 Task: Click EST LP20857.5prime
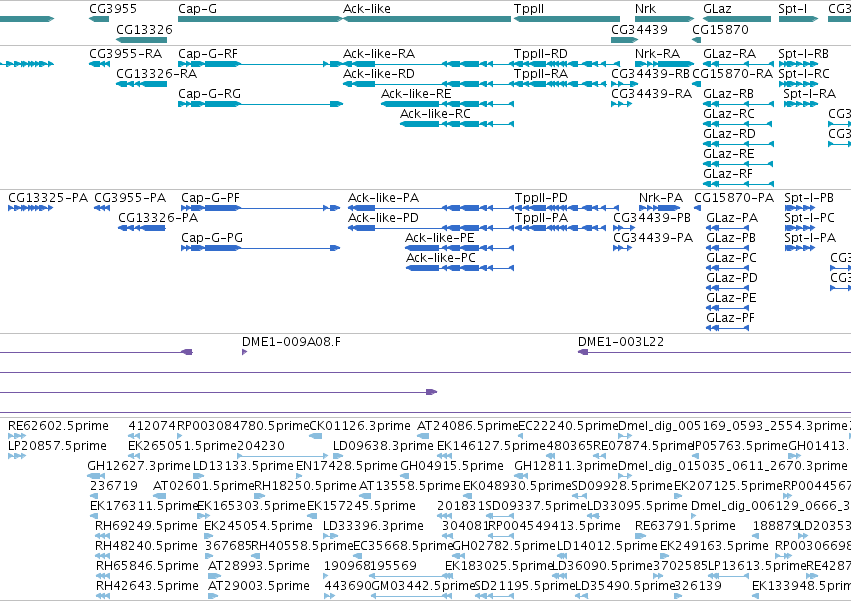[57, 446]
